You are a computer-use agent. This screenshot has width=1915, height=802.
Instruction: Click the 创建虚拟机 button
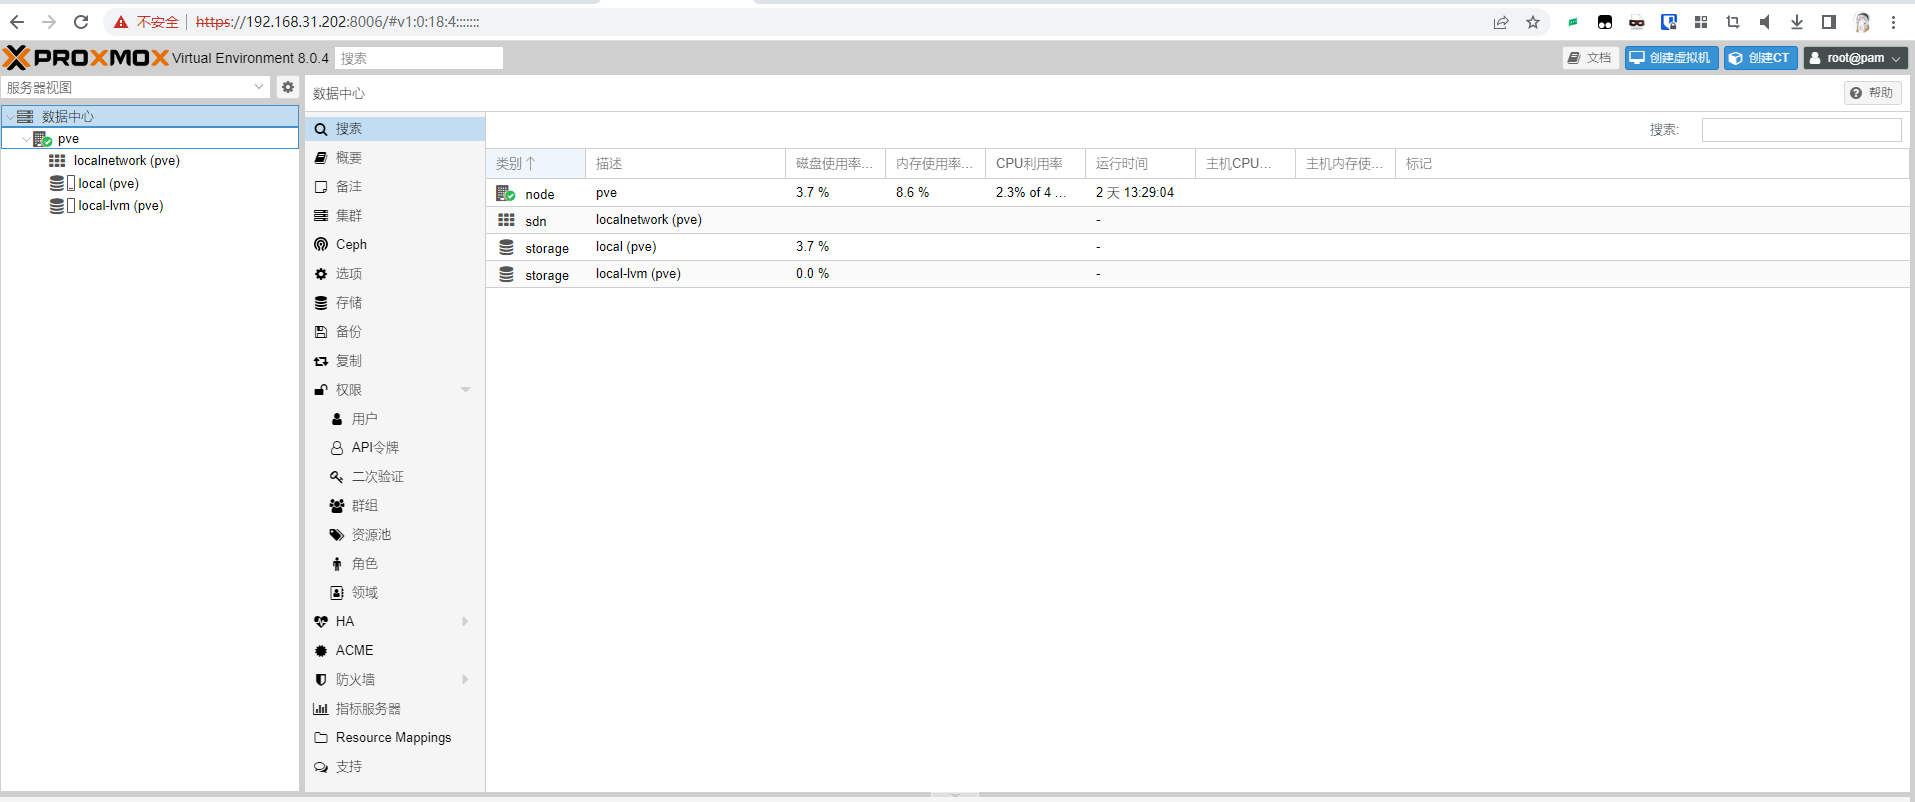click(x=1671, y=58)
